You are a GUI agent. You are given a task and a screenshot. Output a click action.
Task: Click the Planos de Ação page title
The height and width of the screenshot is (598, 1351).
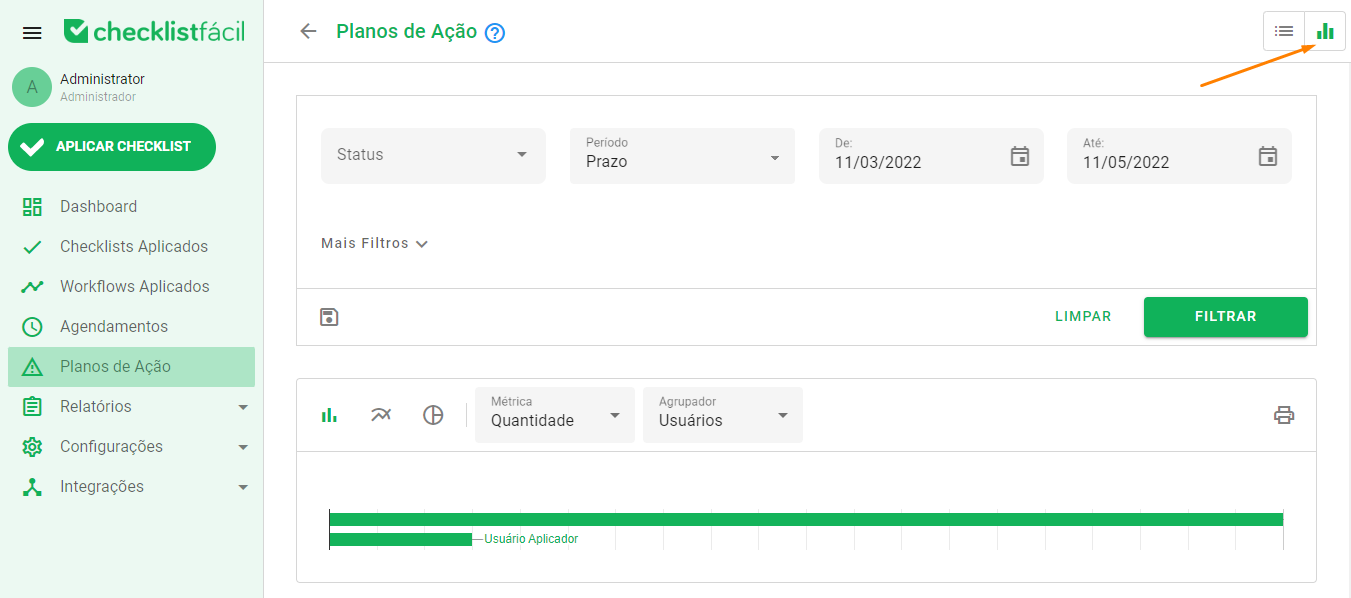click(407, 31)
